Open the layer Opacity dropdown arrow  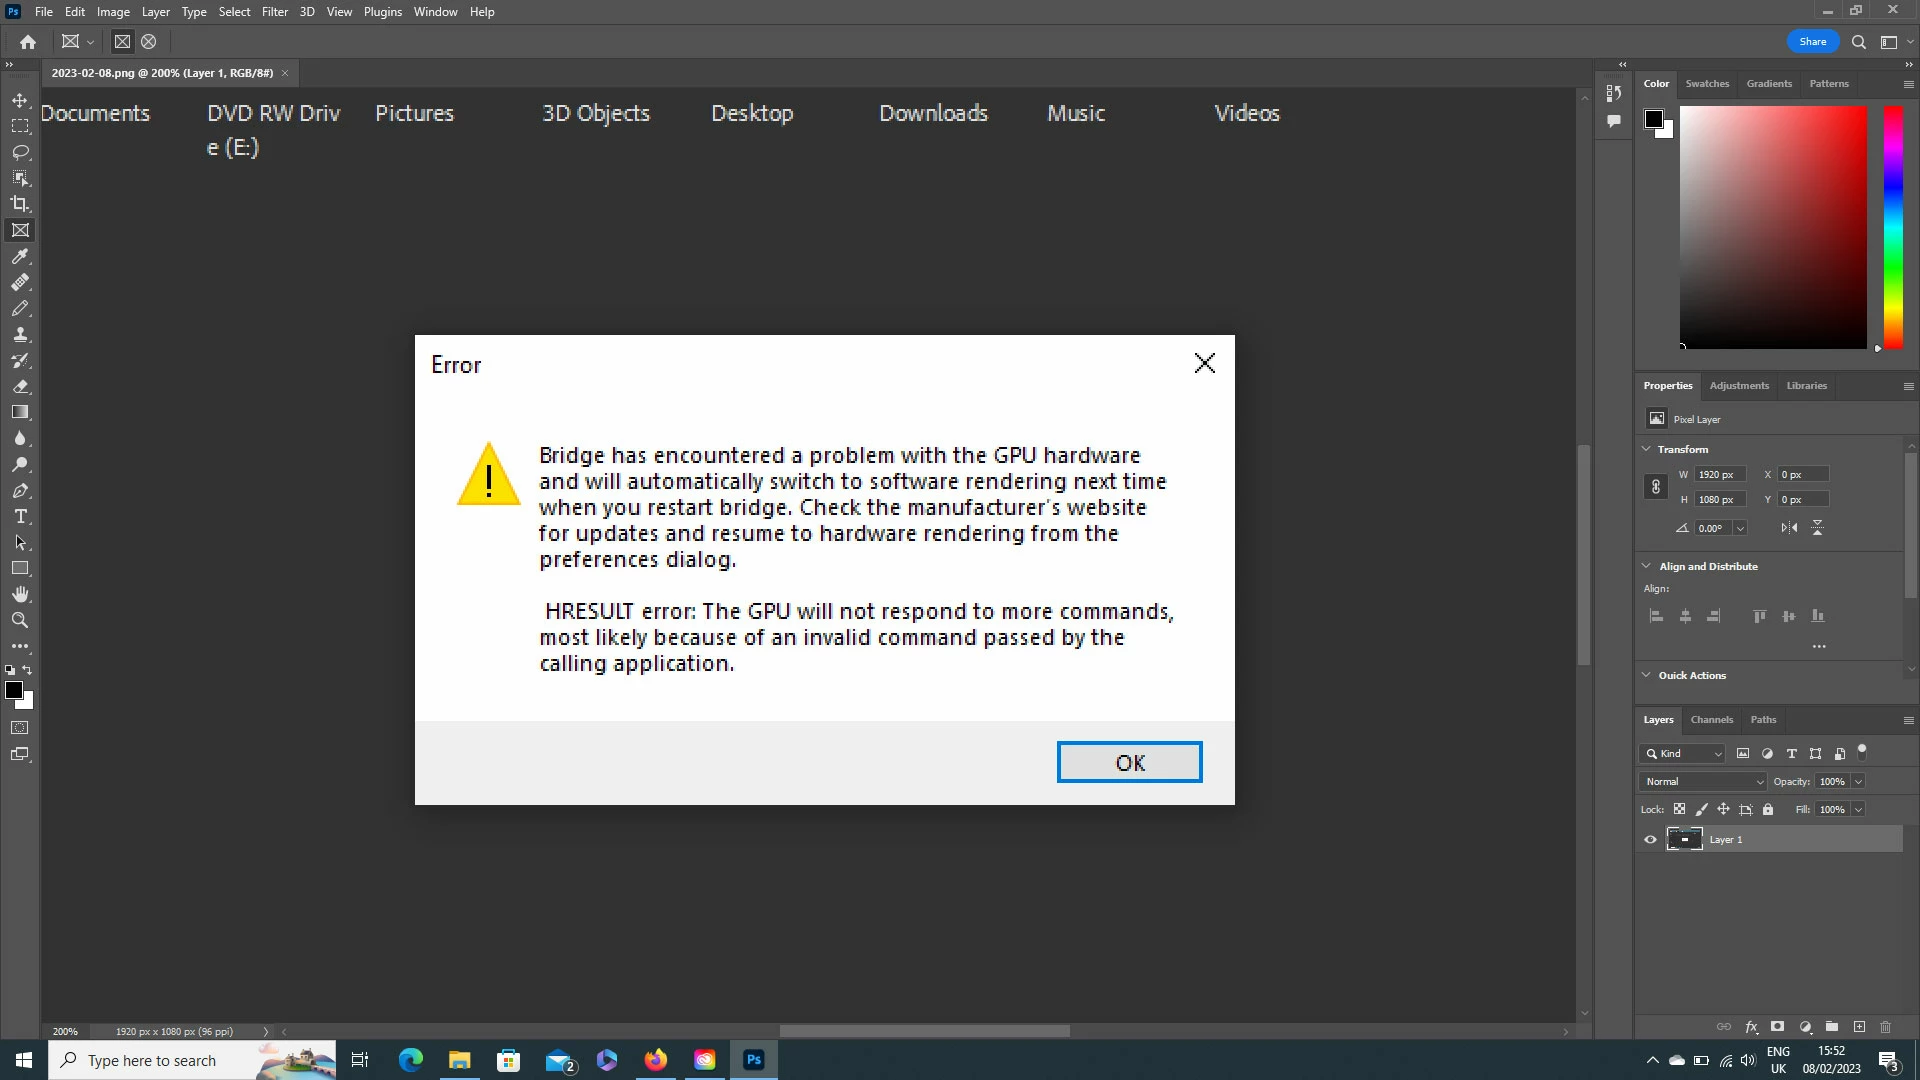[x=1858, y=782]
